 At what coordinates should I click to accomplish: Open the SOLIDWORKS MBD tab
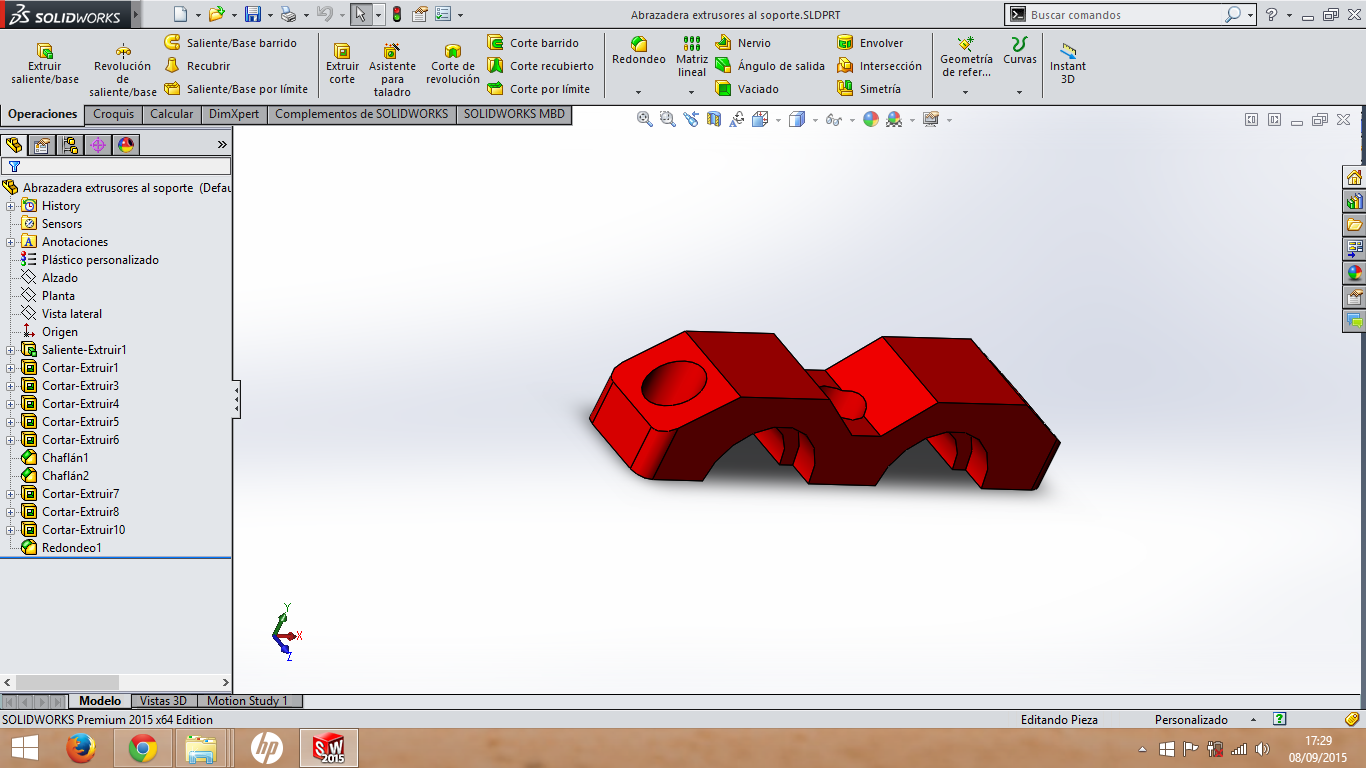(x=514, y=114)
